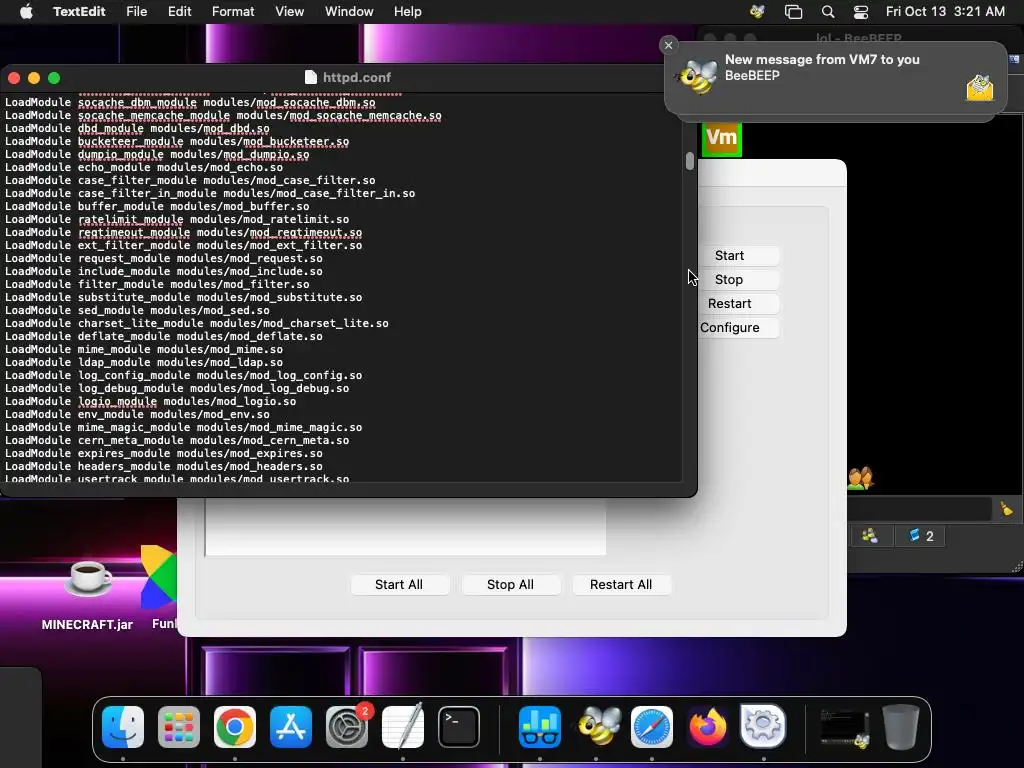Switch to TextEdit in the dock
1024x768 pixels.
point(403,727)
